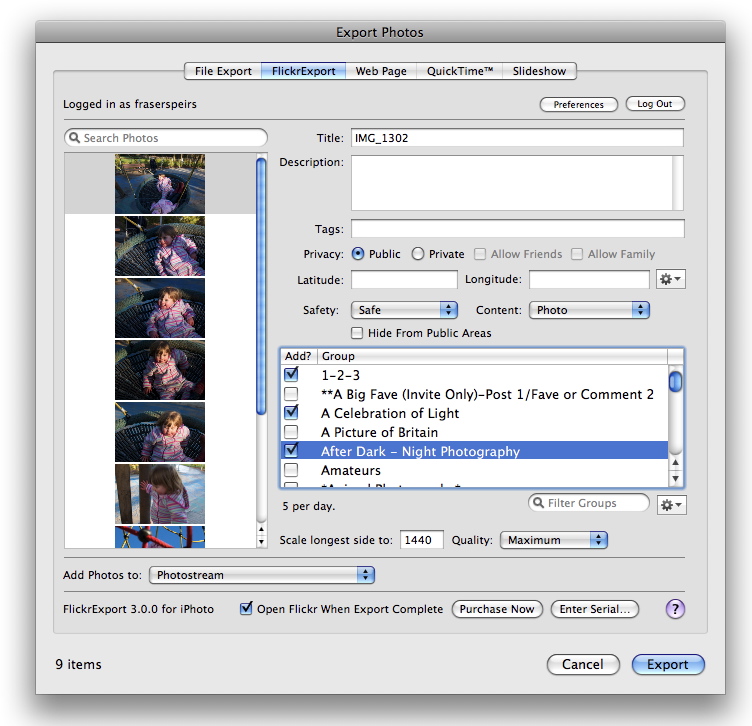Uncheck the A Celebration of Light checkbox
Screen dimensions: 752x726
pyautogui.click(x=291, y=412)
